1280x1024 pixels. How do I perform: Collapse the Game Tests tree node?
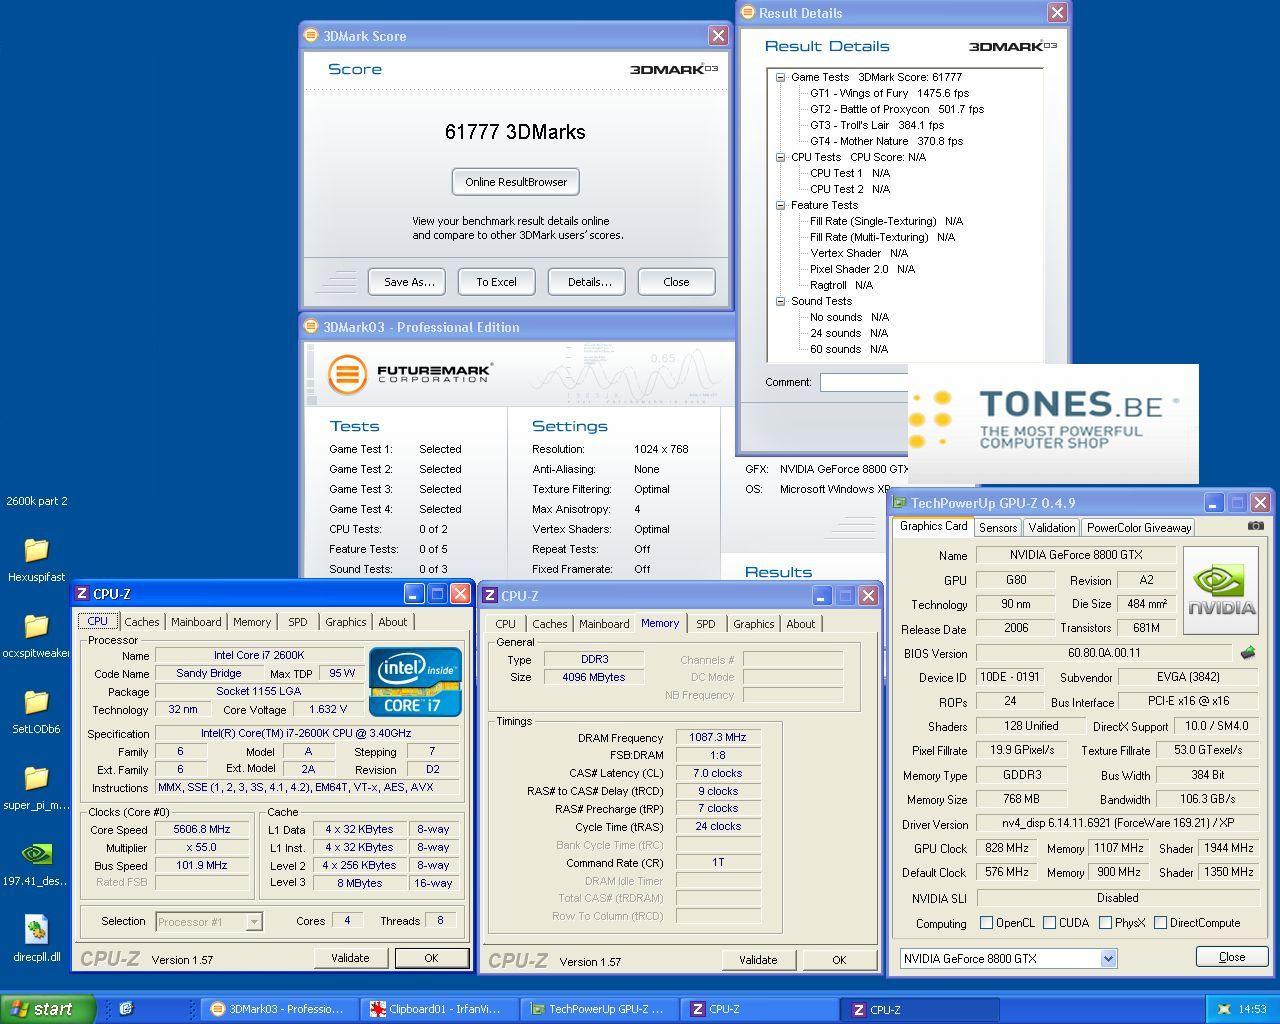[x=781, y=77]
